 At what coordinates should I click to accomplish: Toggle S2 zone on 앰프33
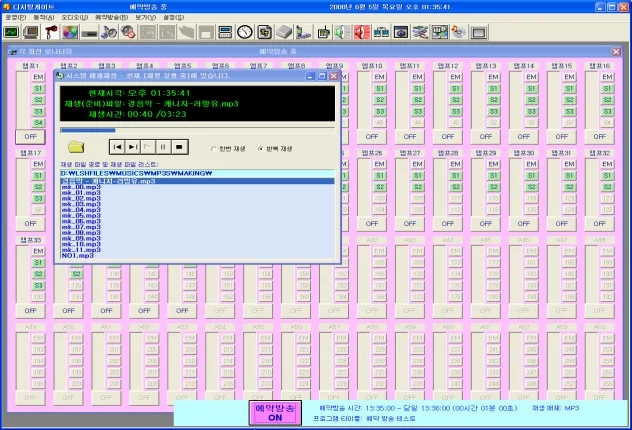[x=38, y=274]
